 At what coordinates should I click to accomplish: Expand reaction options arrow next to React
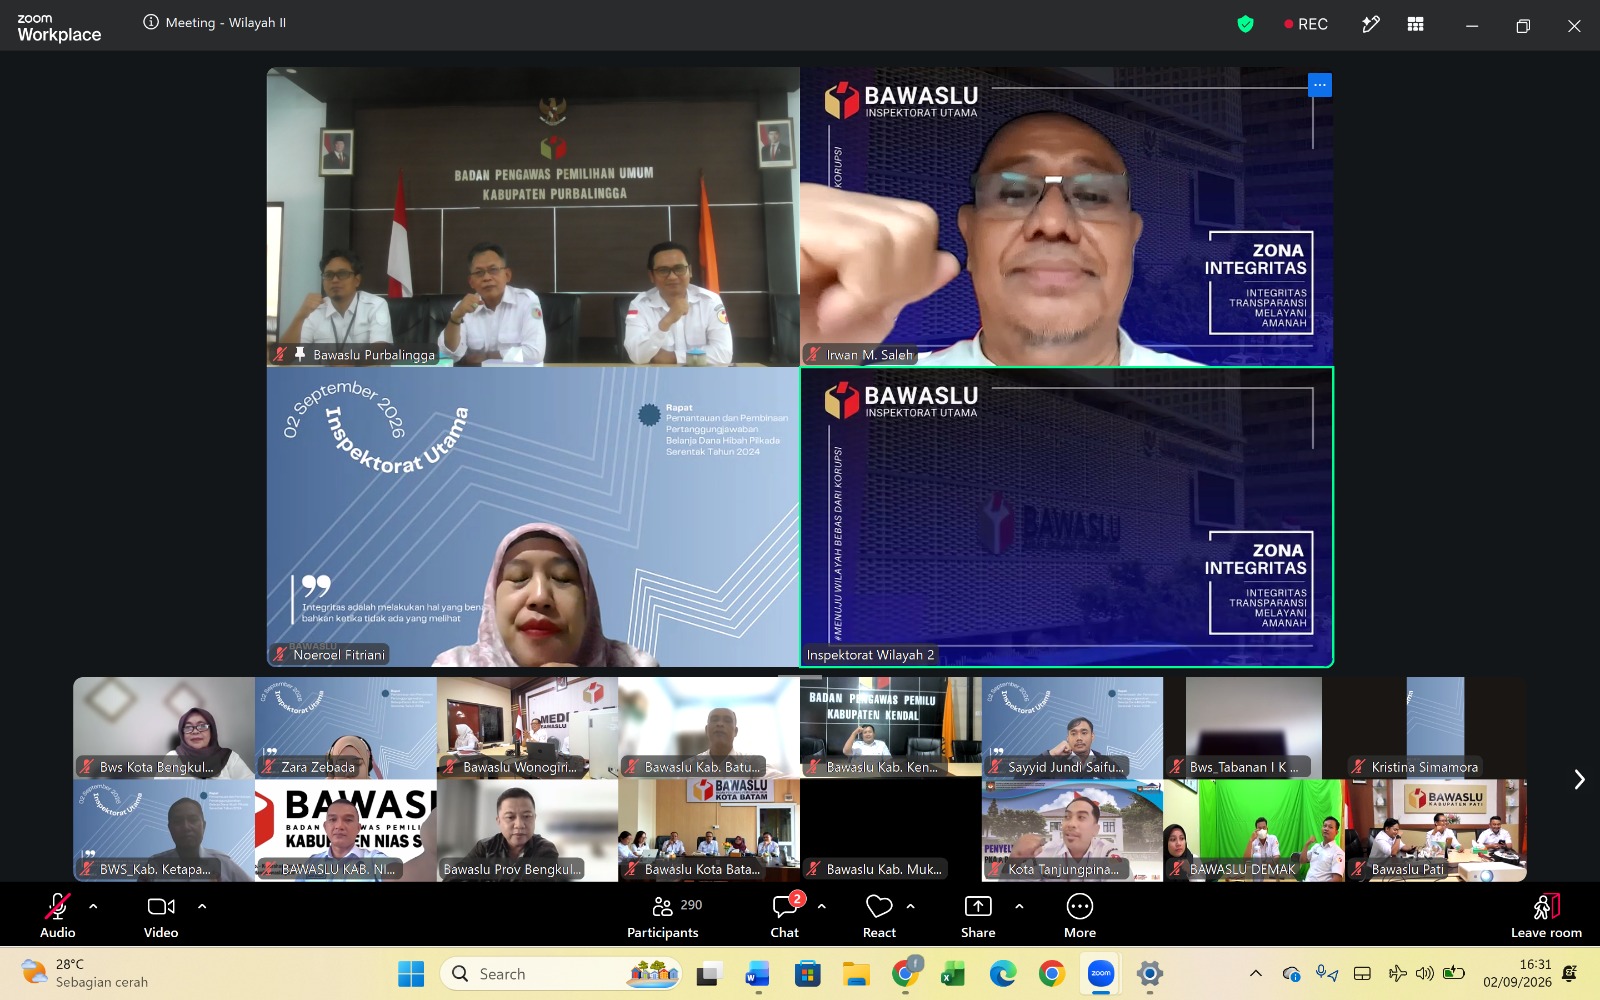point(911,906)
